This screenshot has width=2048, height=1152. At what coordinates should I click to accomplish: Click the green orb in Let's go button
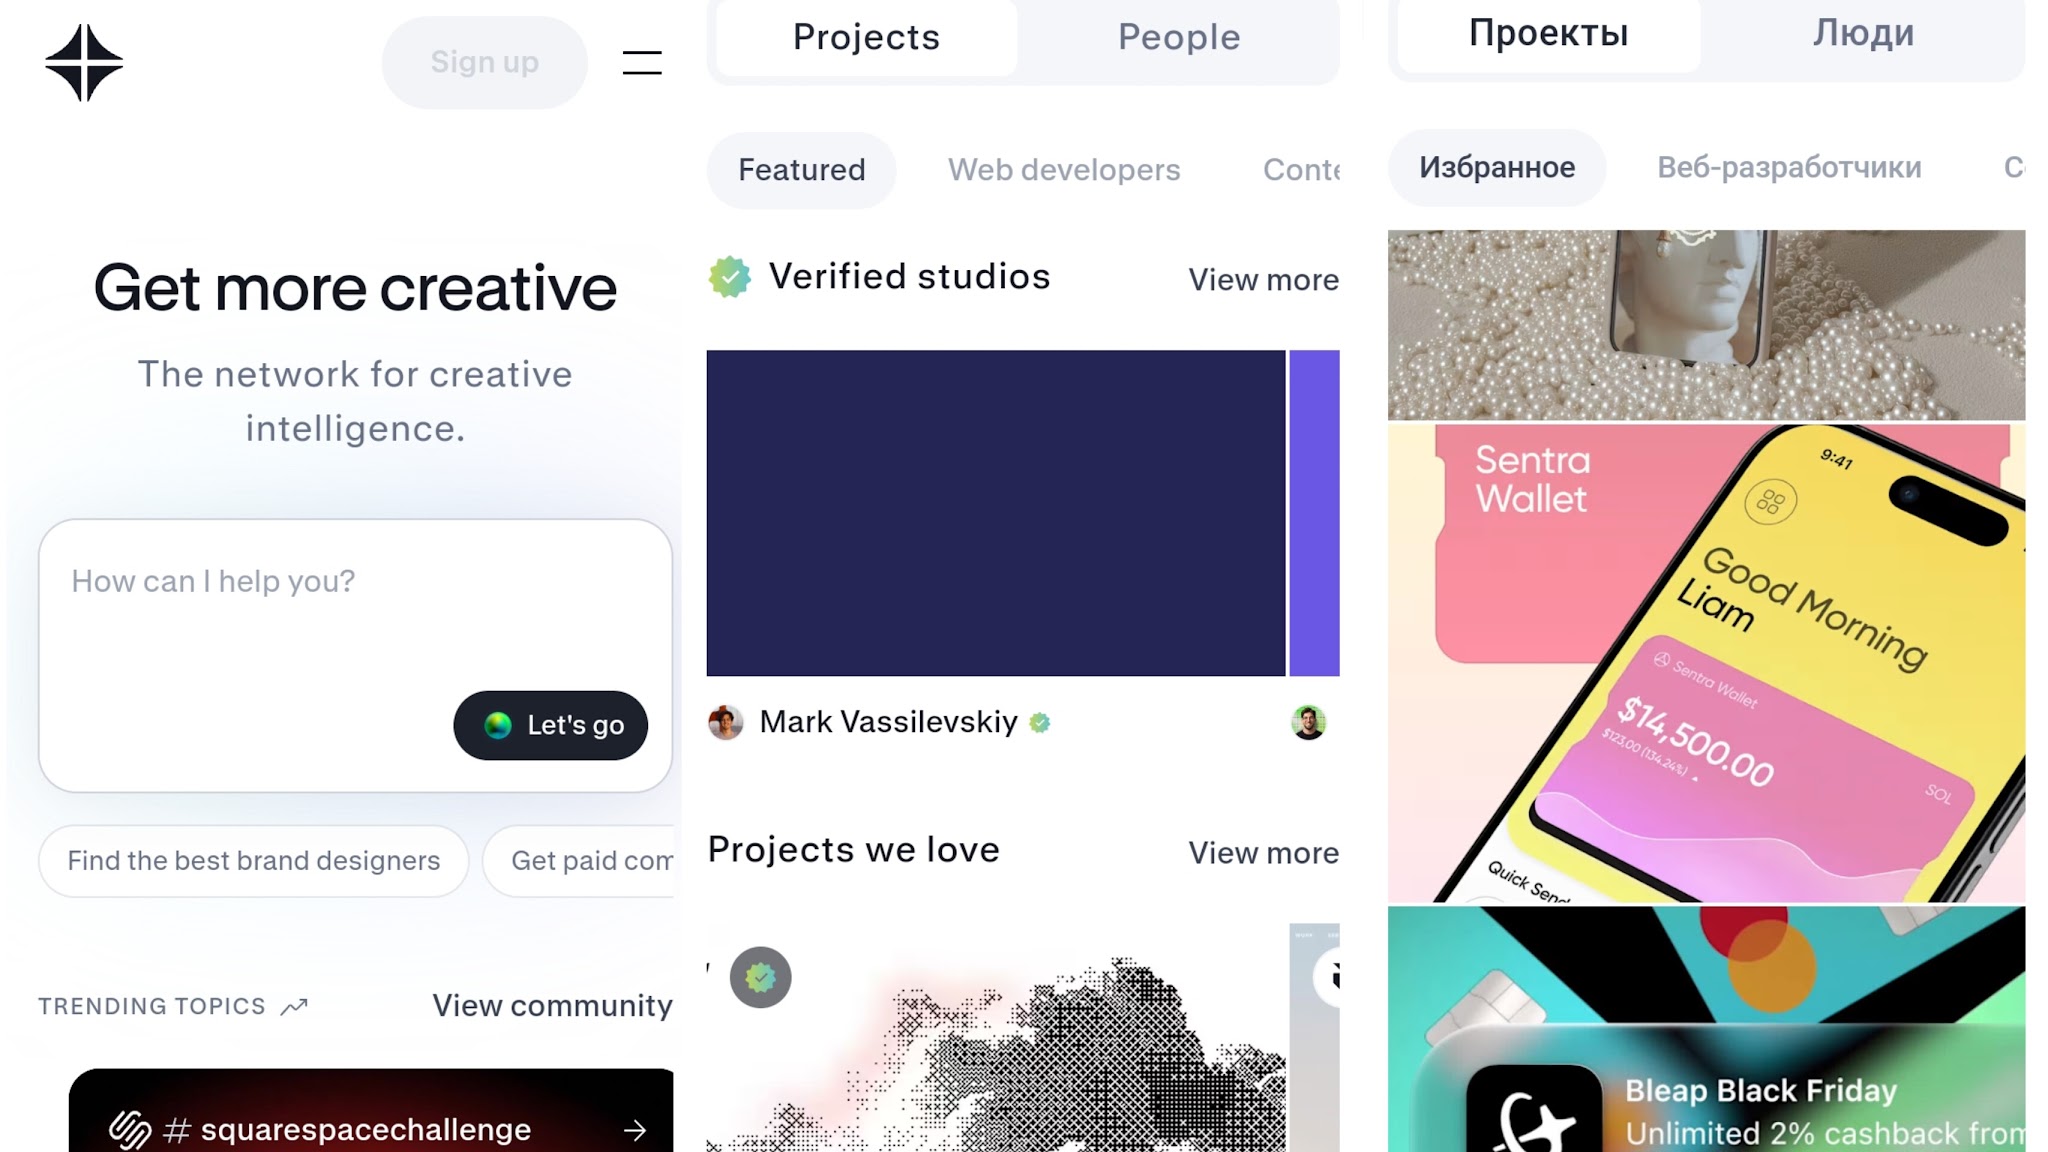(498, 725)
